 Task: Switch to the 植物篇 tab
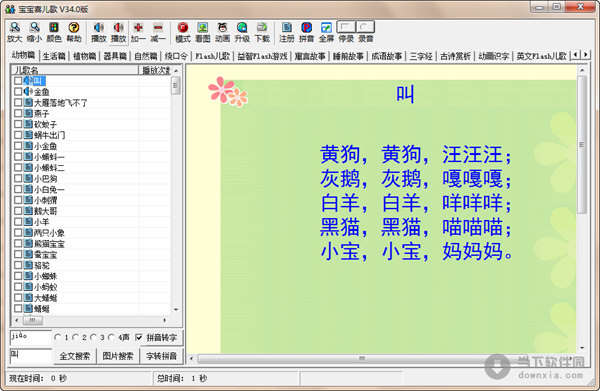(84, 56)
